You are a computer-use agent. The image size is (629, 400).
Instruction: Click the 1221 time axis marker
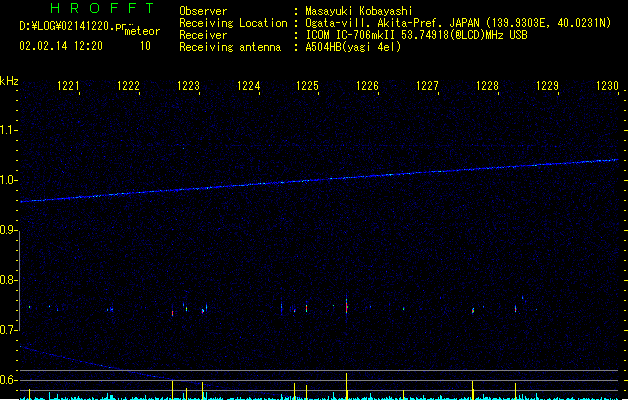(68, 86)
